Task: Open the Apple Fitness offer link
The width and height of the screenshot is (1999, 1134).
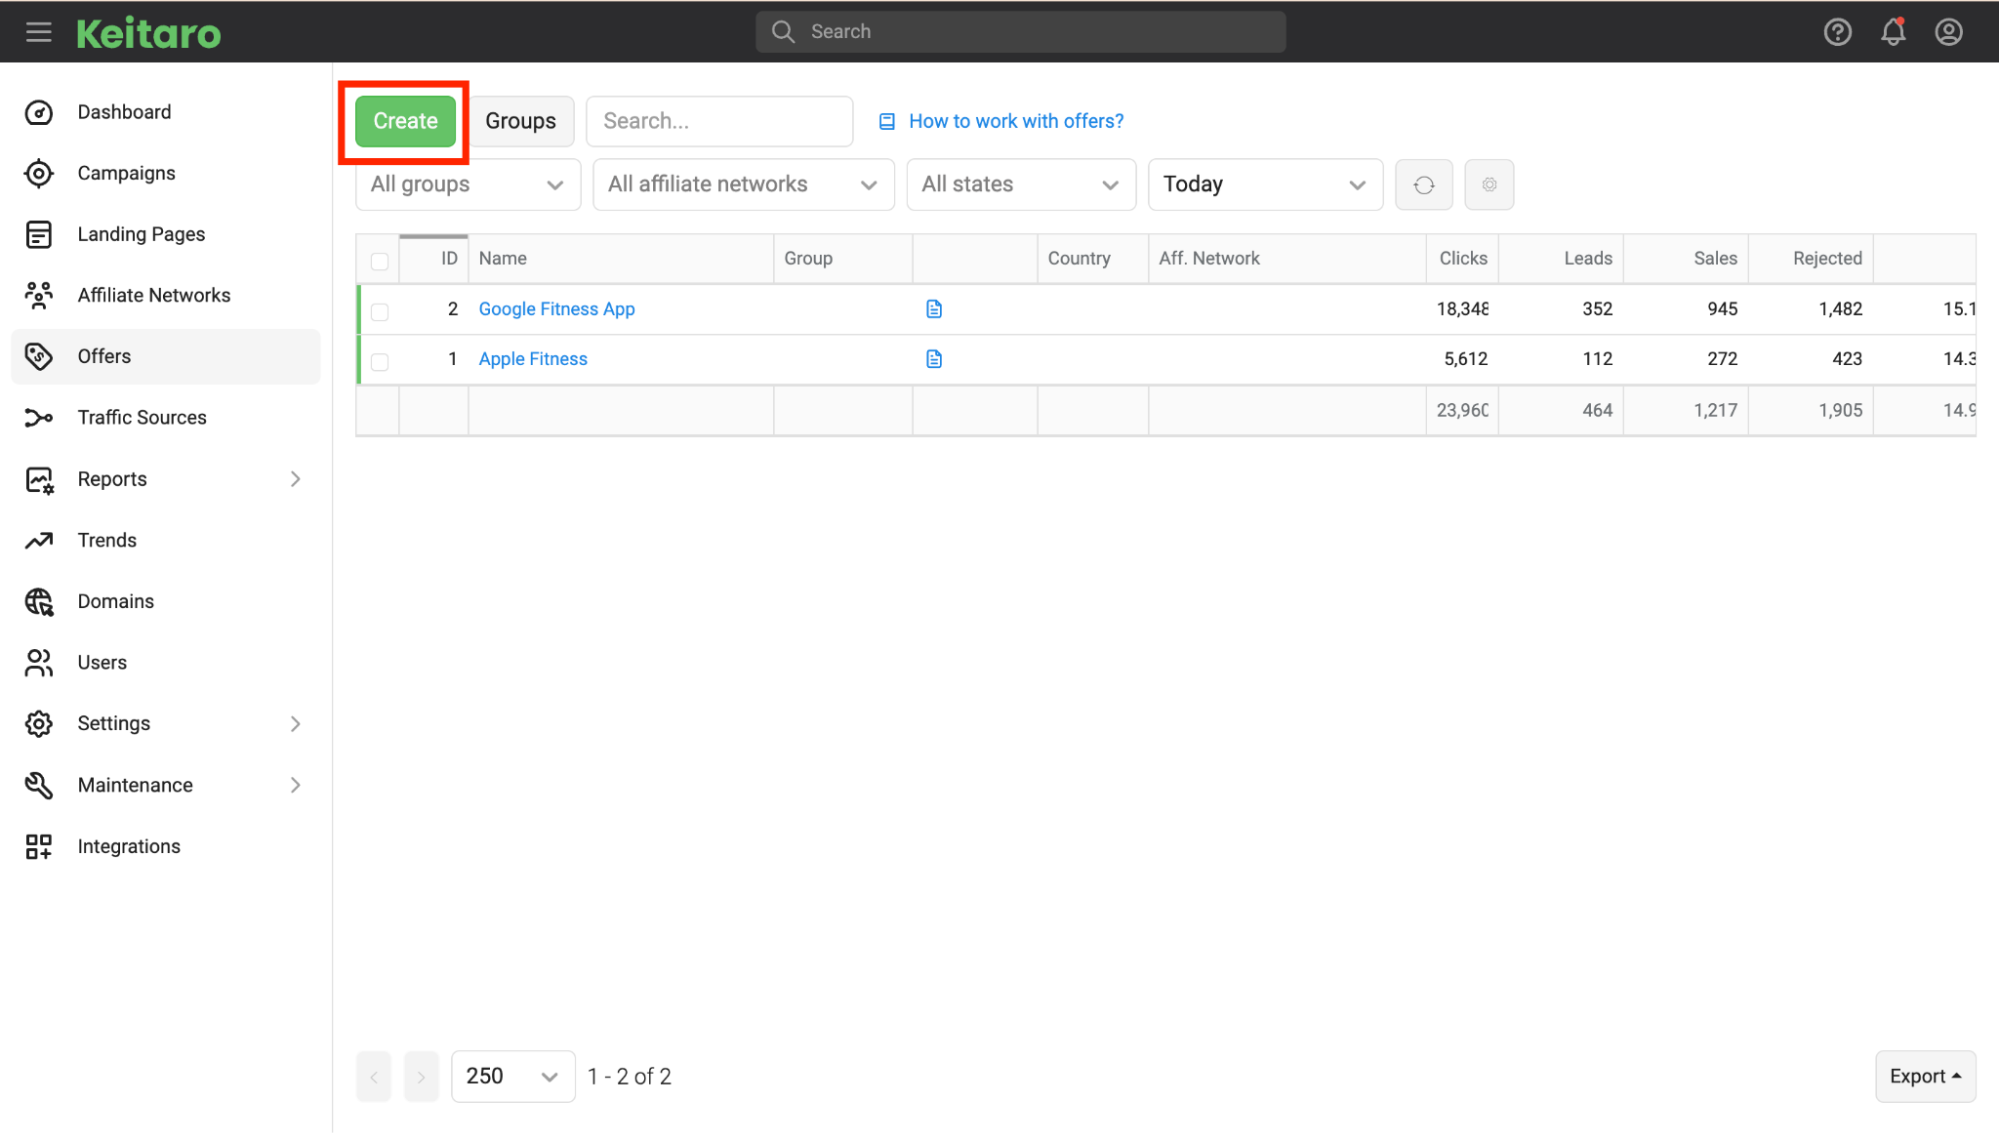Action: (x=533, y=359)
